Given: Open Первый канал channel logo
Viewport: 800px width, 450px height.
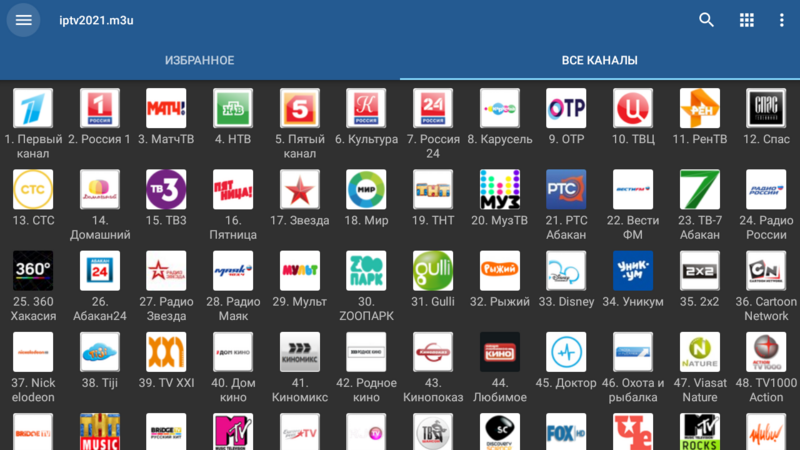Looking at the screenshot, I should click(x=33, y=108).
